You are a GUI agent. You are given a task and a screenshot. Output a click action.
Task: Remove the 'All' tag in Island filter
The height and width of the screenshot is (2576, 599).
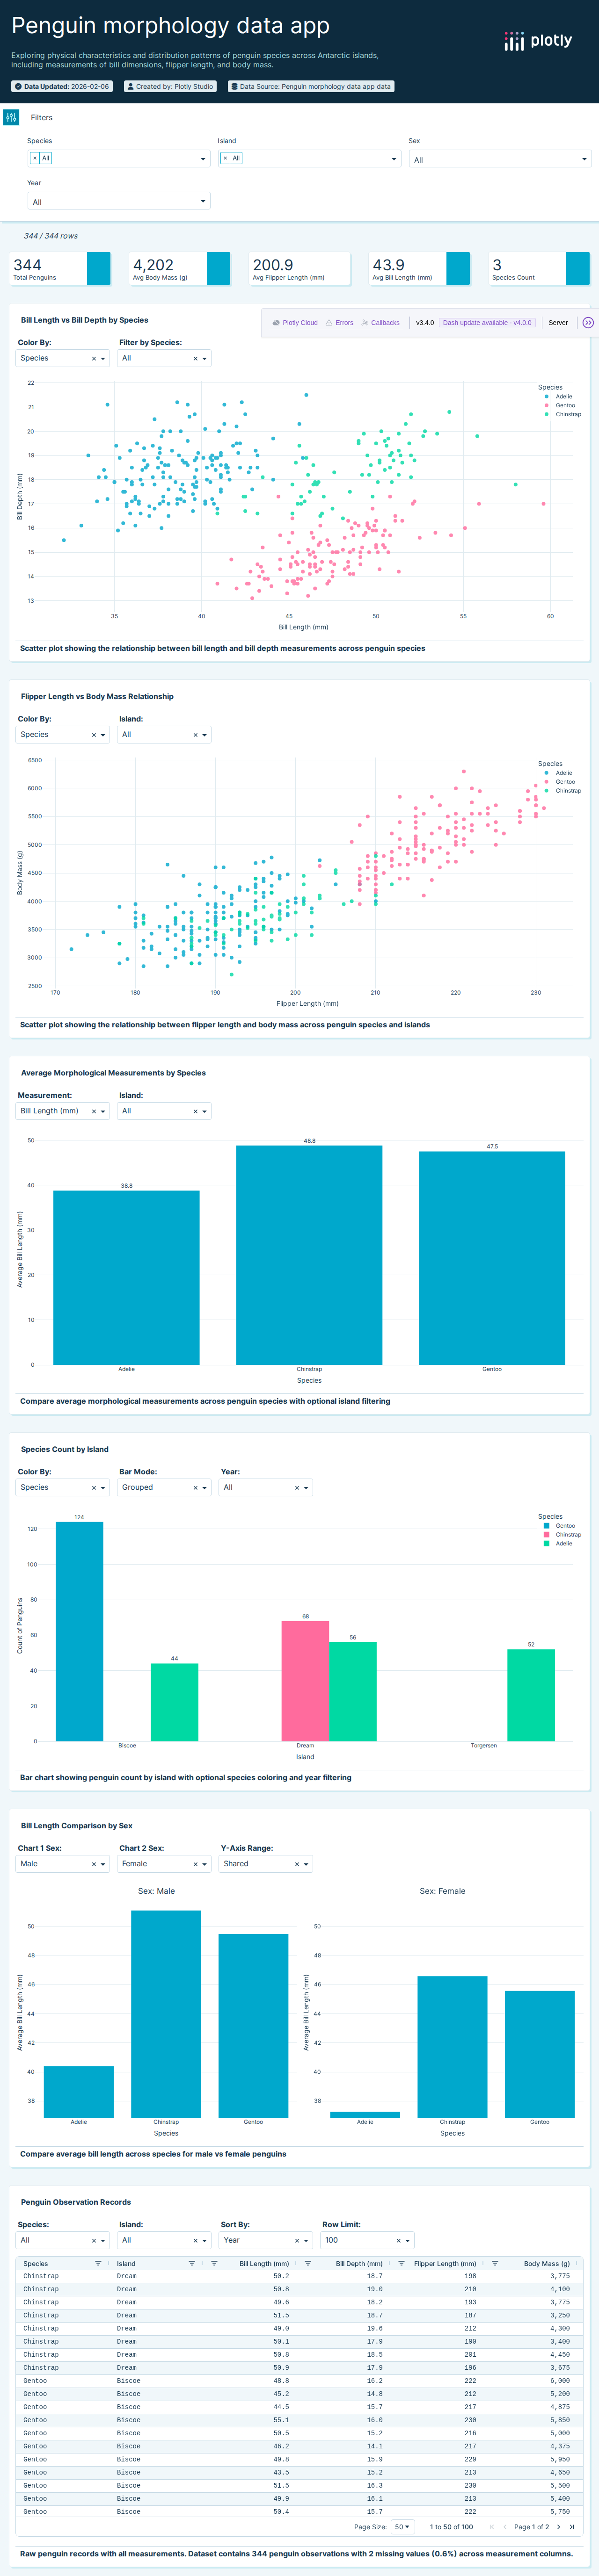point(225,158)
